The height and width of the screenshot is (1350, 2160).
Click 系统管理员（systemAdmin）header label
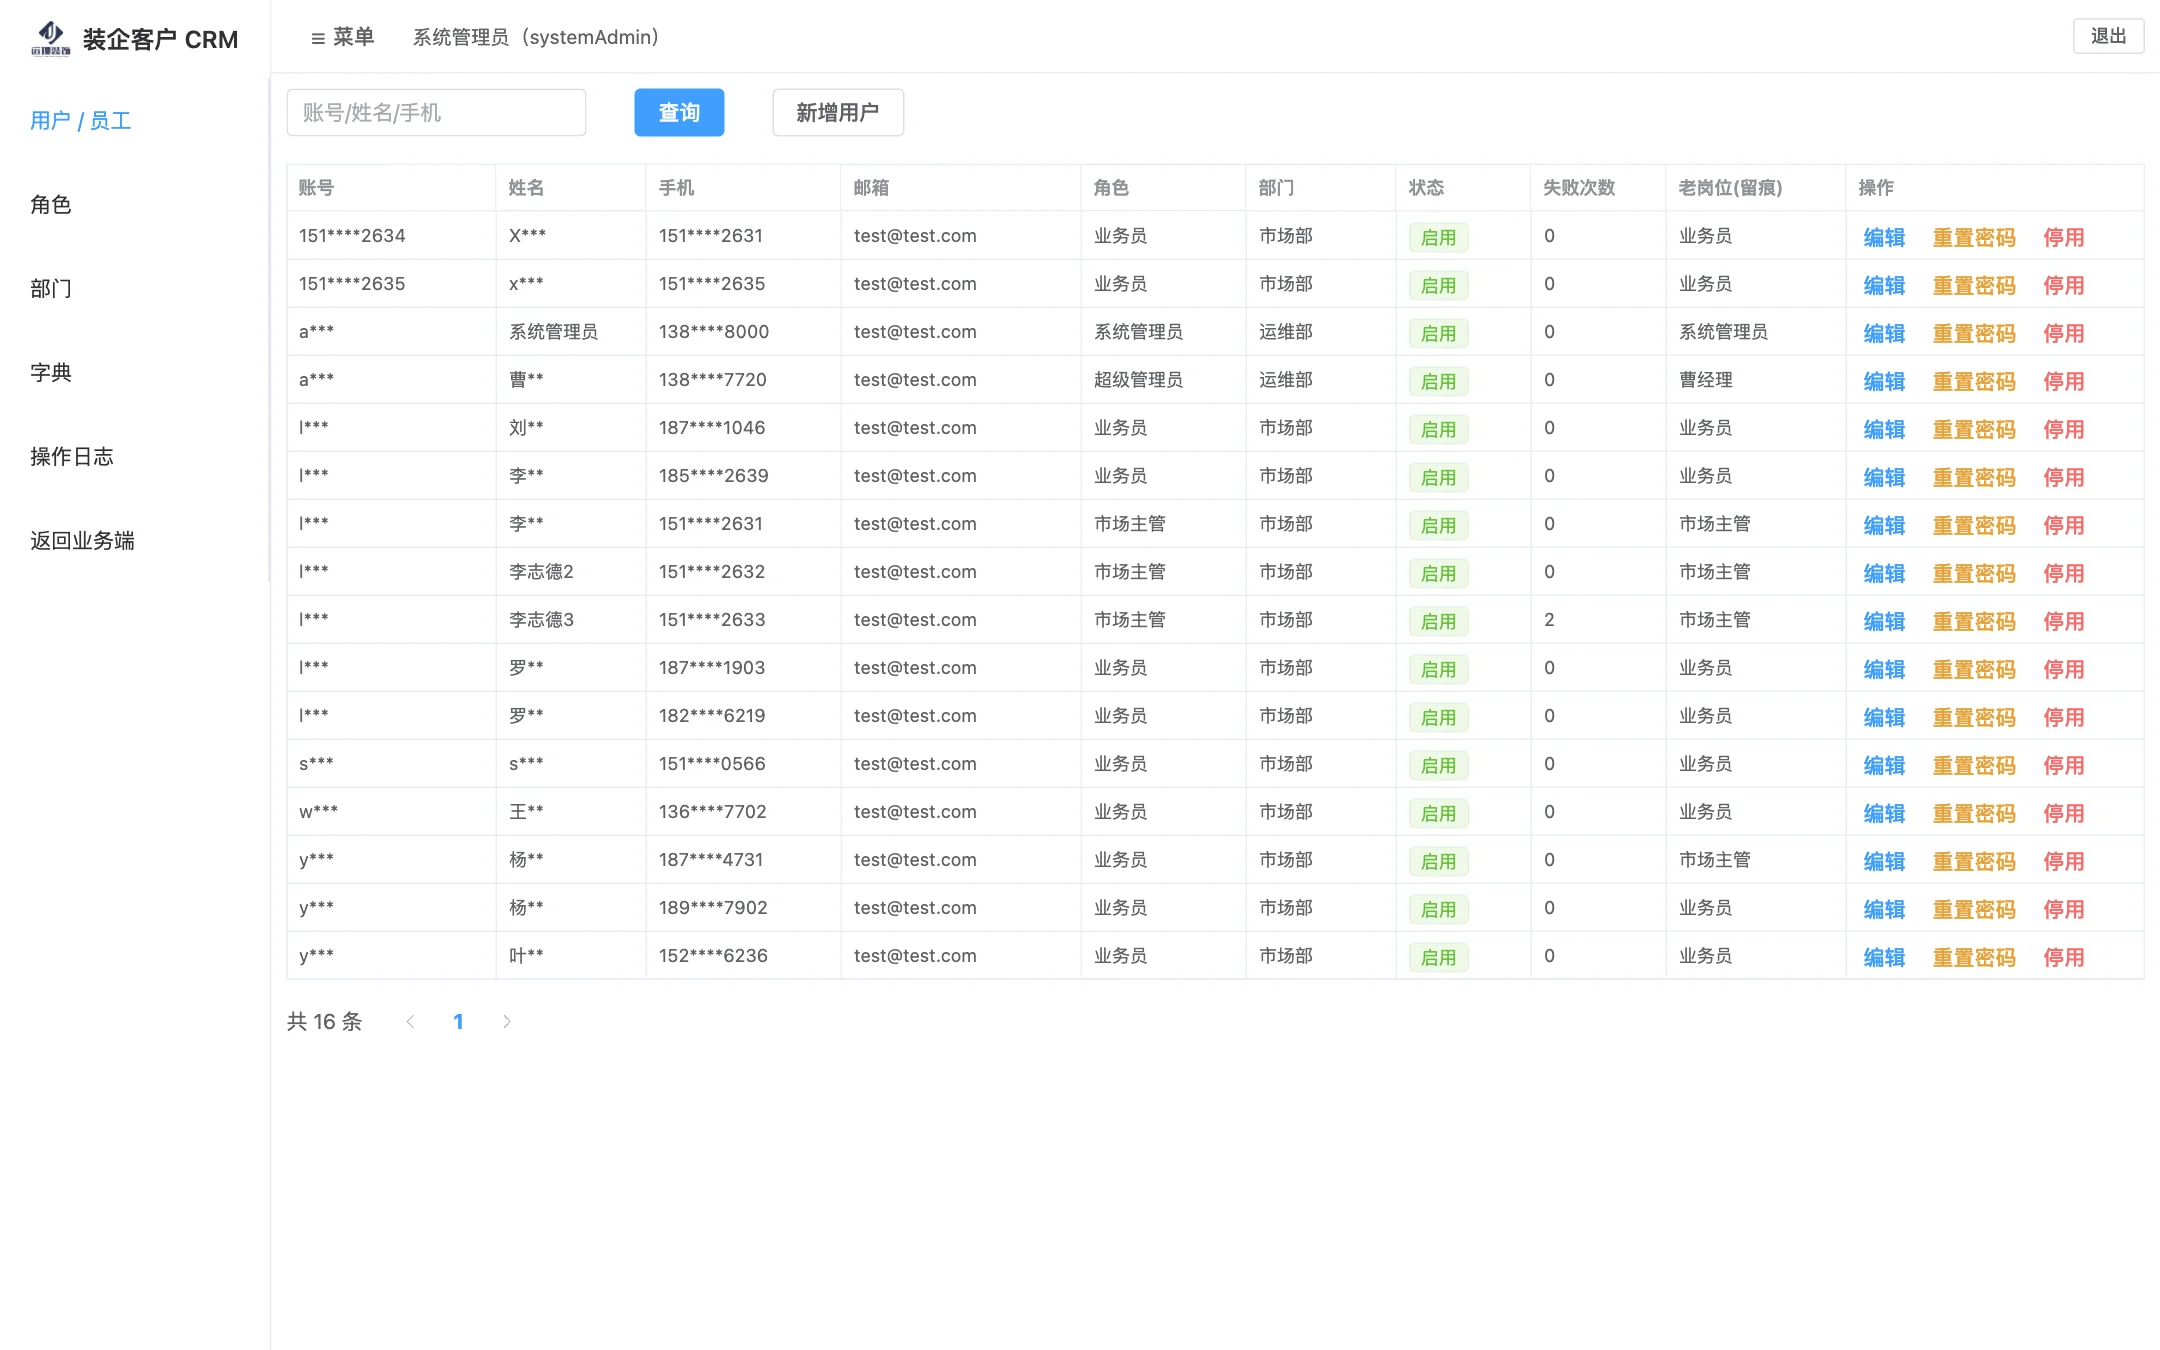pyautogui.click(x=536, y=37)
